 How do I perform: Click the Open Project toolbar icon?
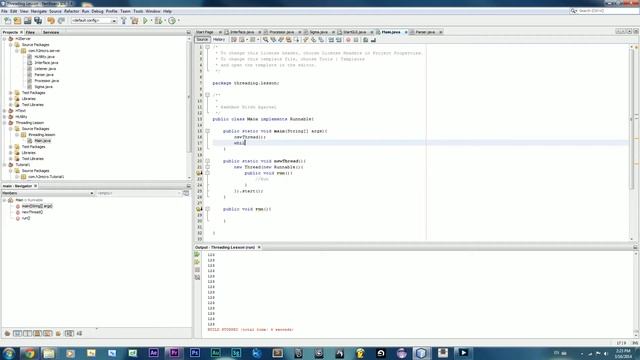28,20
